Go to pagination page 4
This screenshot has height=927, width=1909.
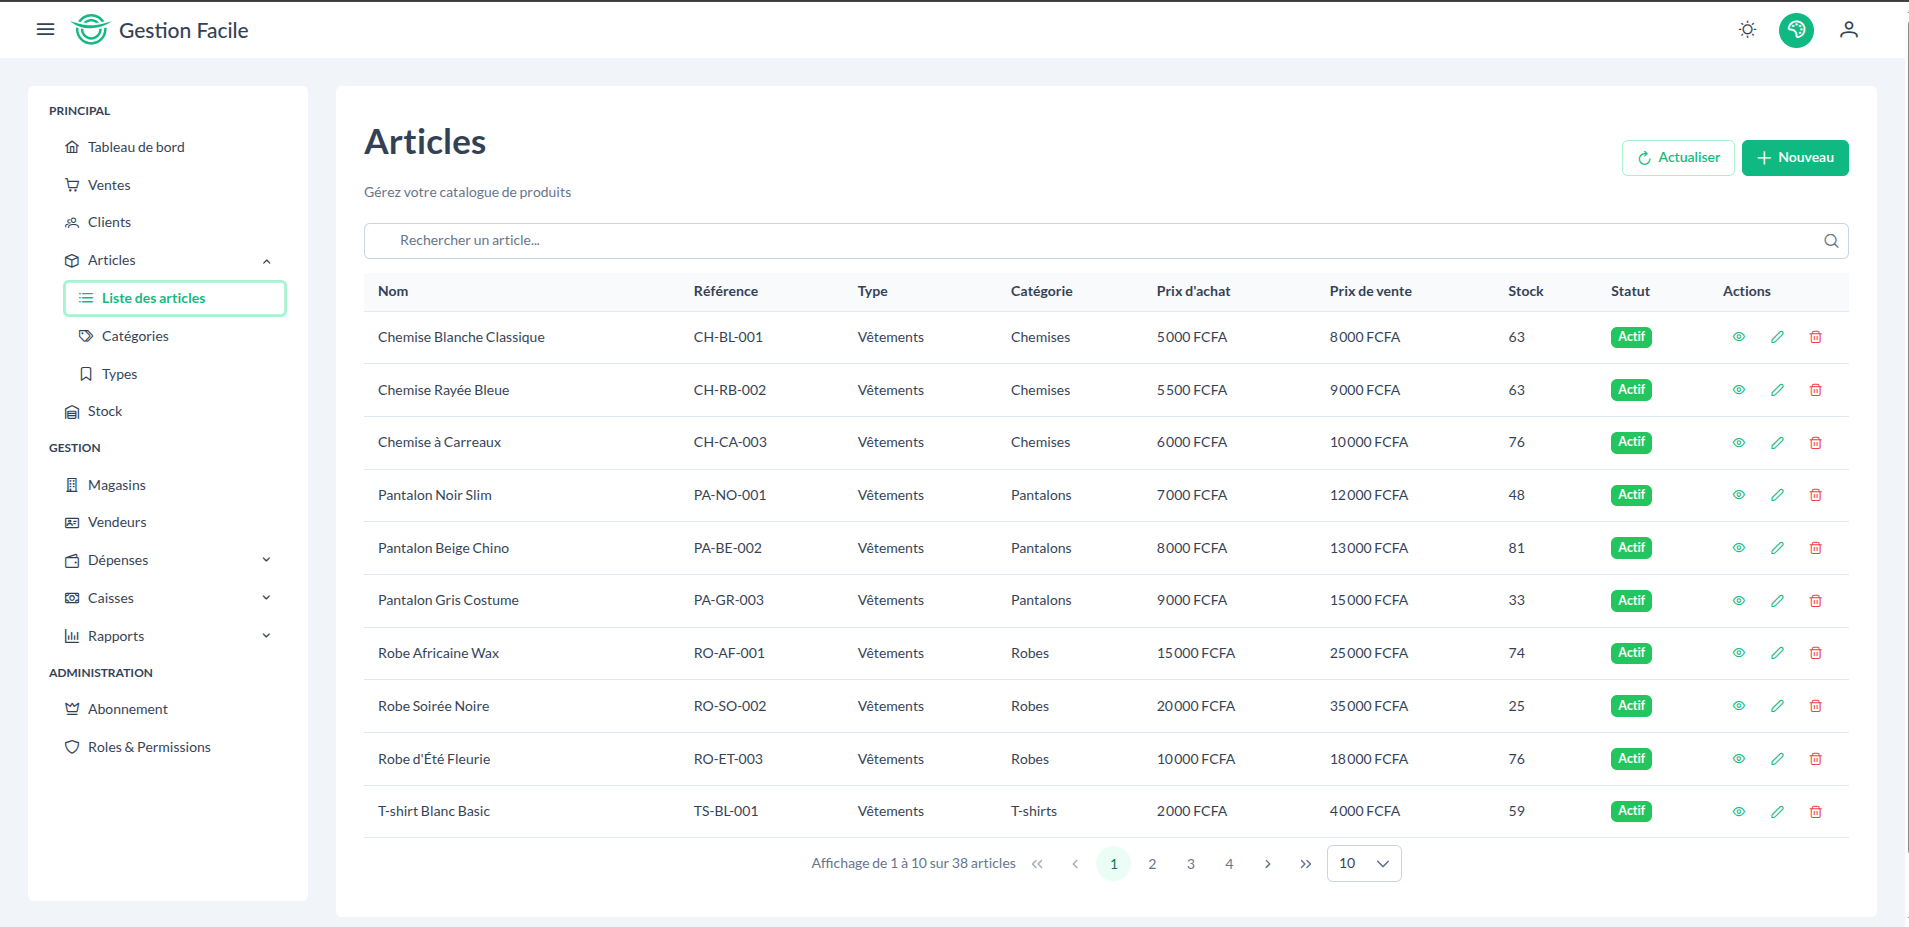tap(1229, 864)
